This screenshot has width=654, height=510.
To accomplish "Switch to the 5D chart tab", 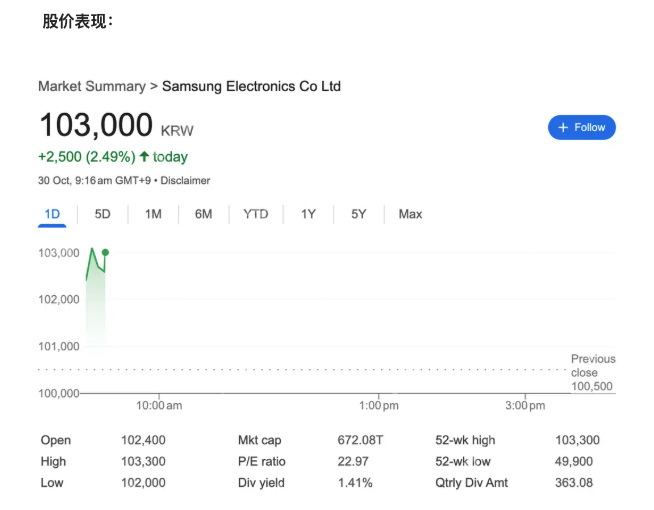I will click(103, 214).
